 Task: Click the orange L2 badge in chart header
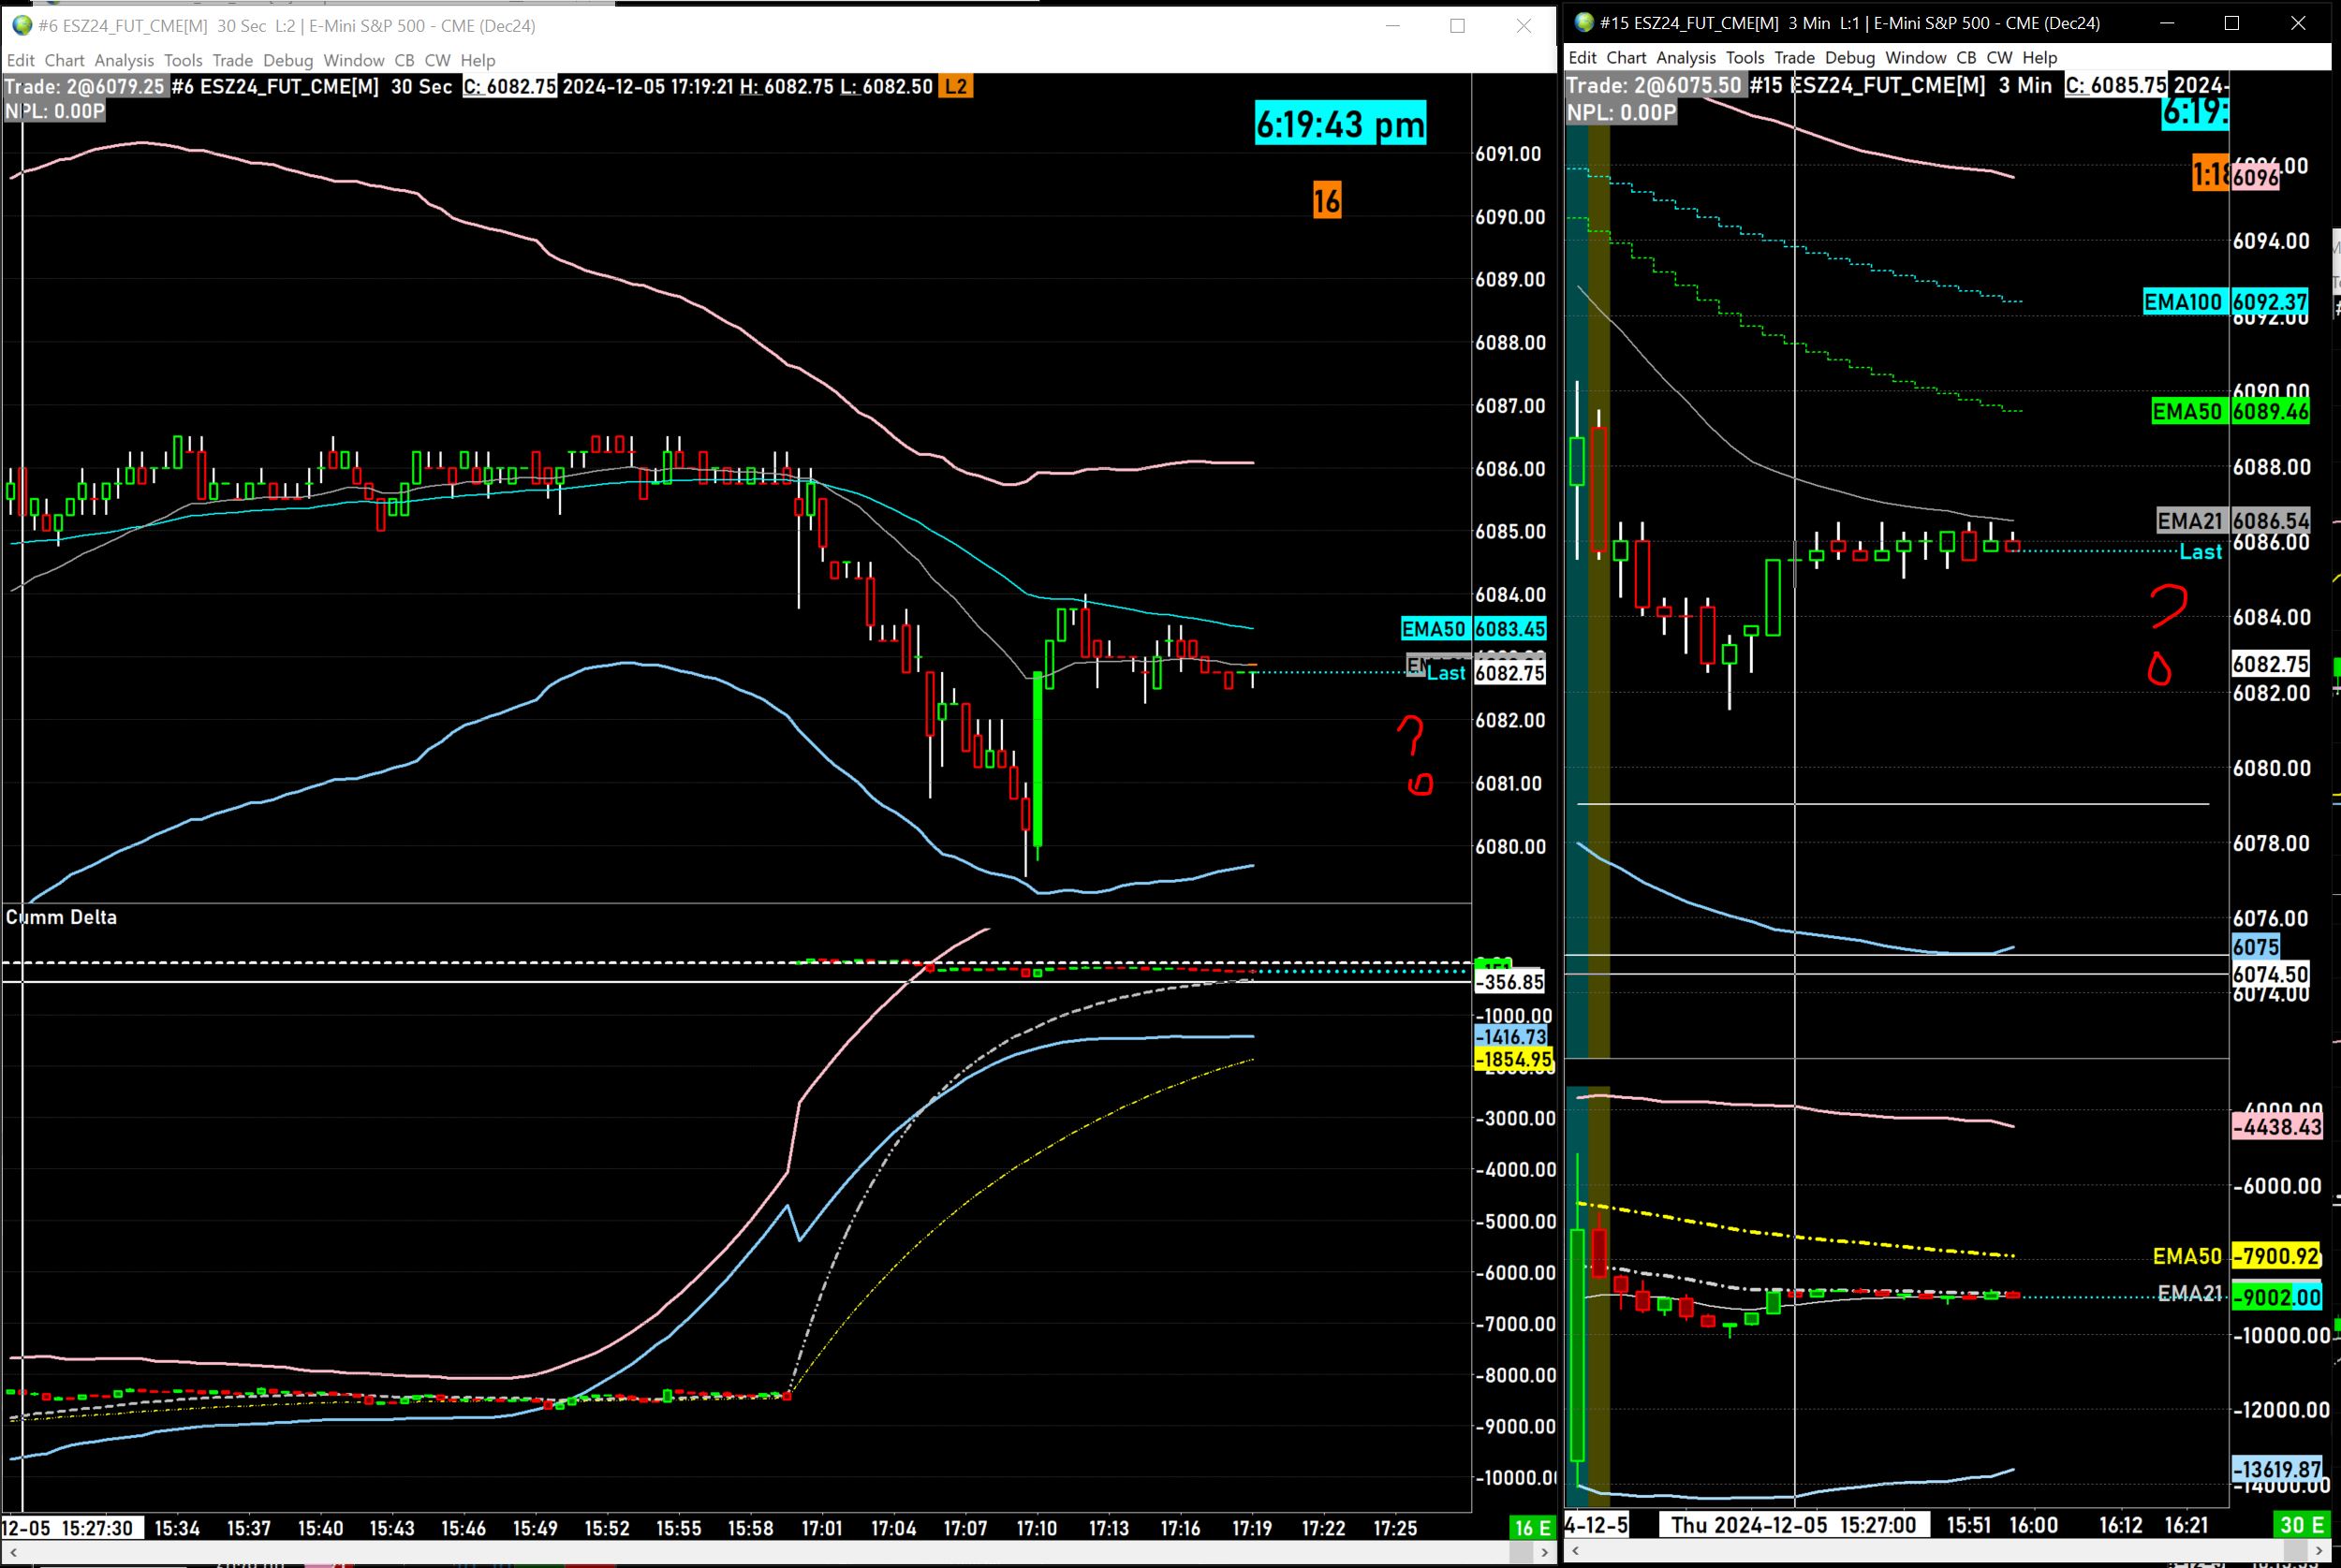click(x=956, y=87)
